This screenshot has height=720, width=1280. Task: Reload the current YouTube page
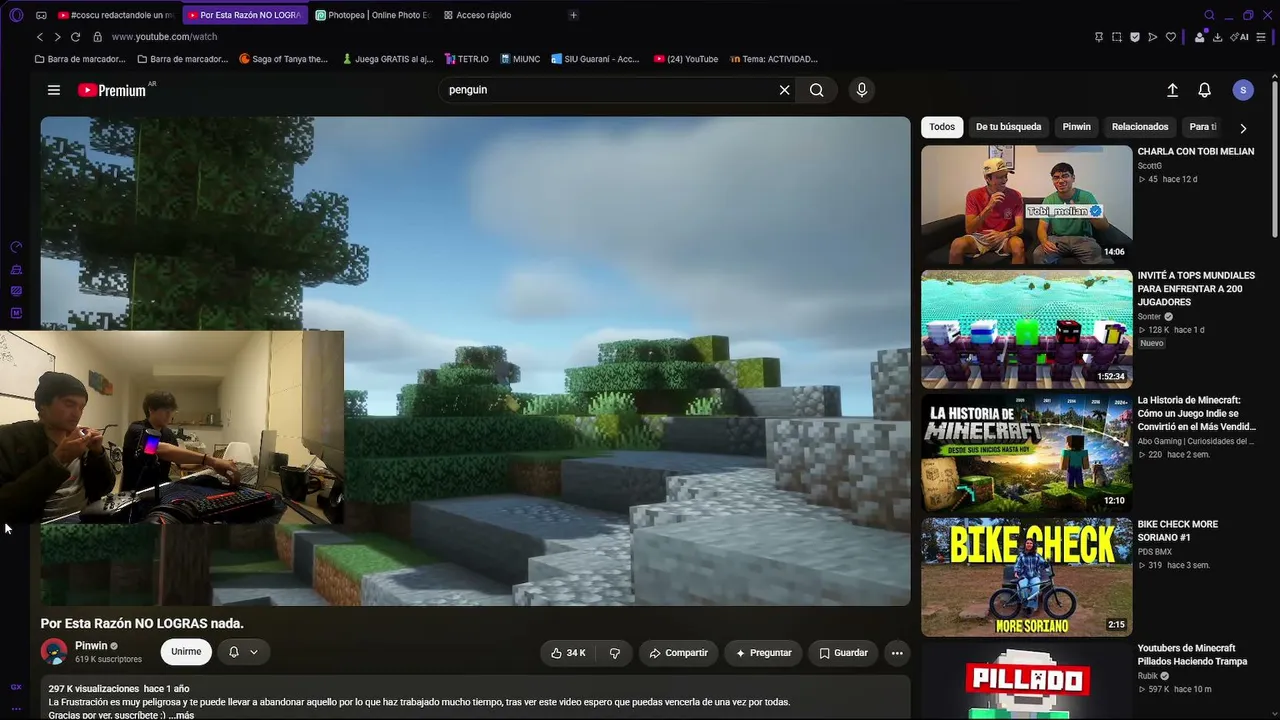coord(75,37)
